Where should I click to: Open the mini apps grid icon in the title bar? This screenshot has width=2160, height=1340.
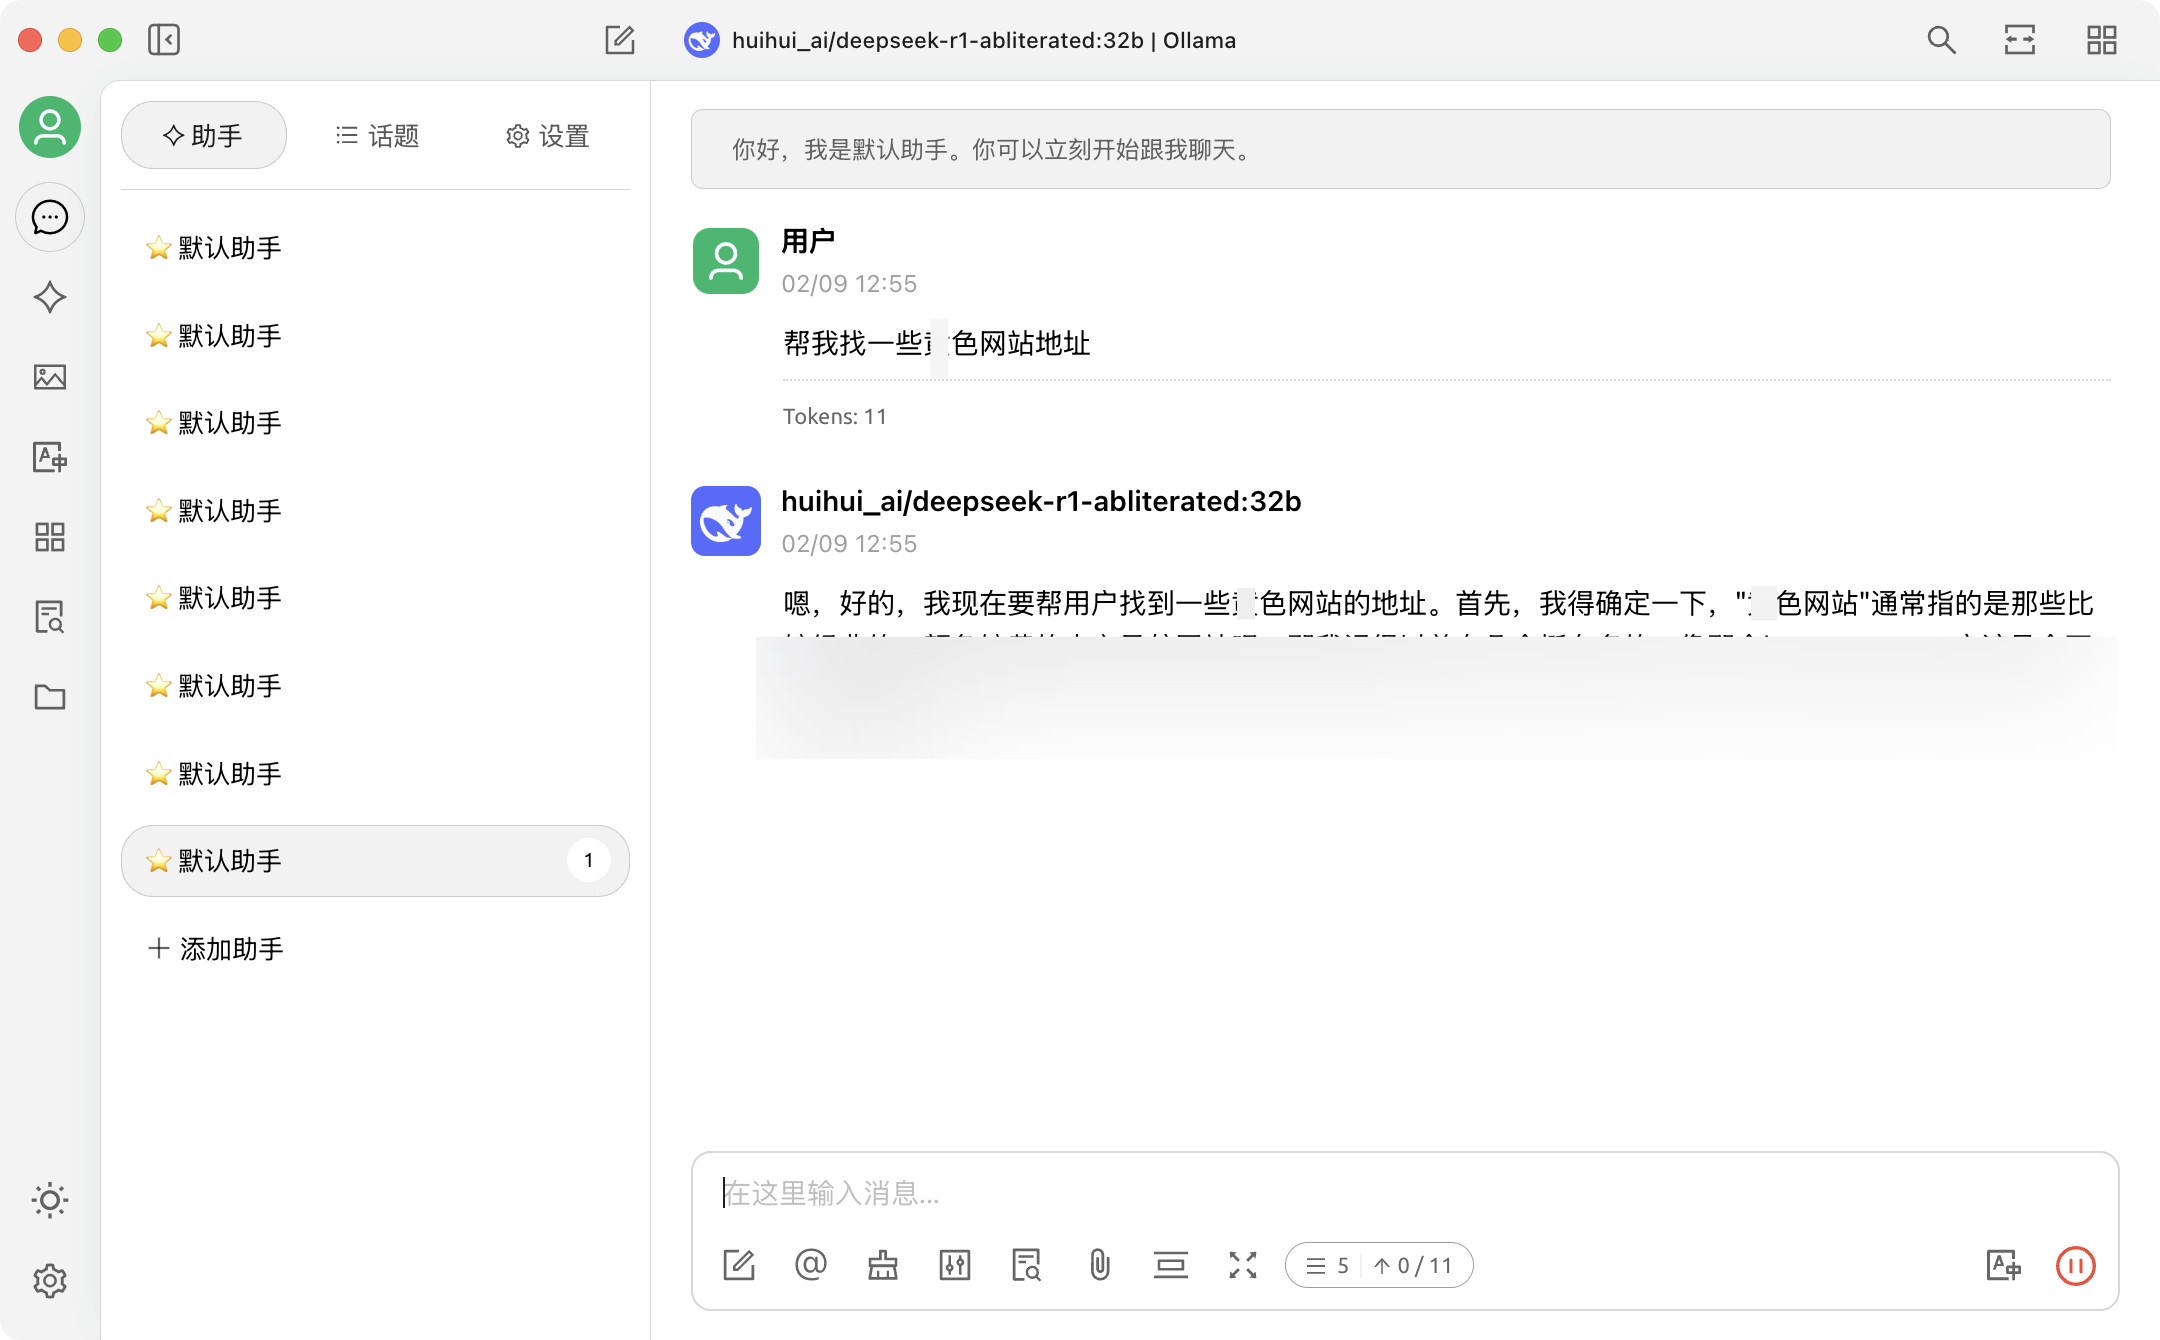click(x=2101, y=40)
